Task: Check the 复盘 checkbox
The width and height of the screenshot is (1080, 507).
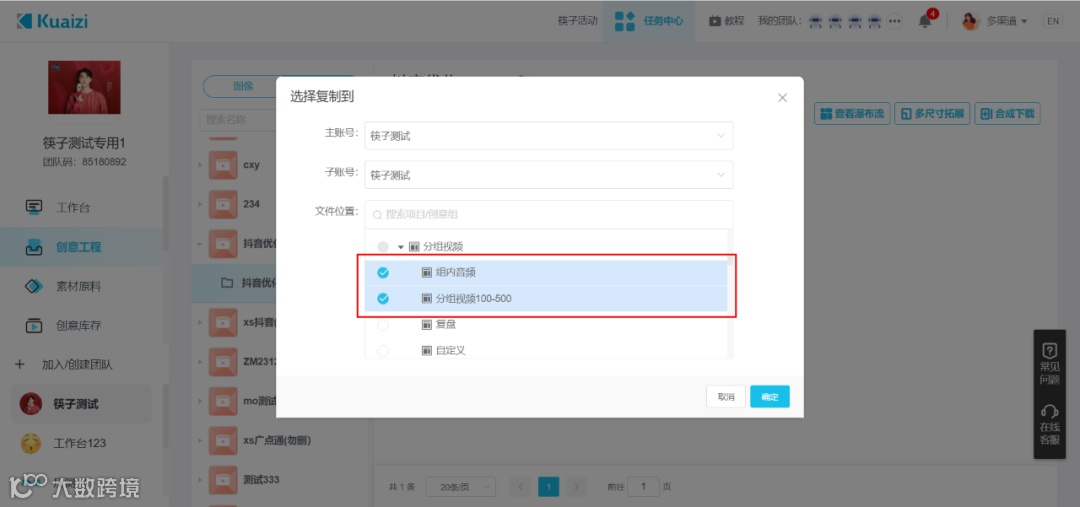Action: coord(383,324)
